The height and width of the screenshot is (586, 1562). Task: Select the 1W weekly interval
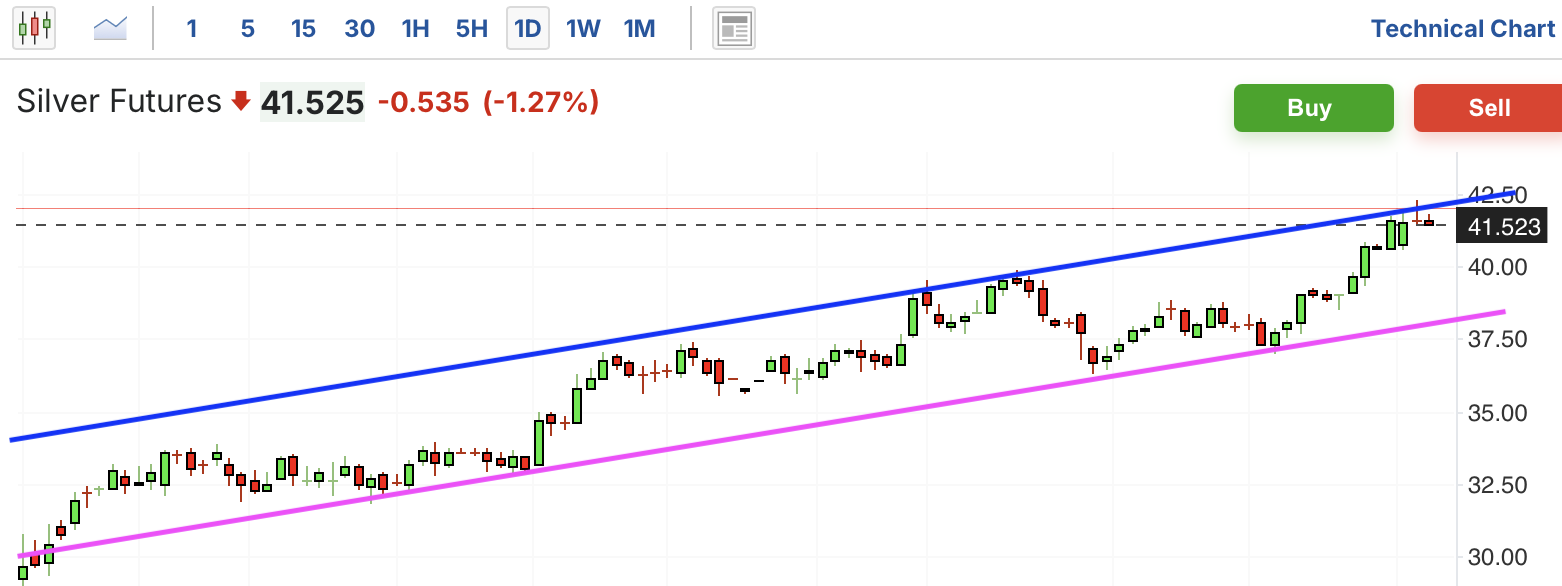(x=583, y=29)
